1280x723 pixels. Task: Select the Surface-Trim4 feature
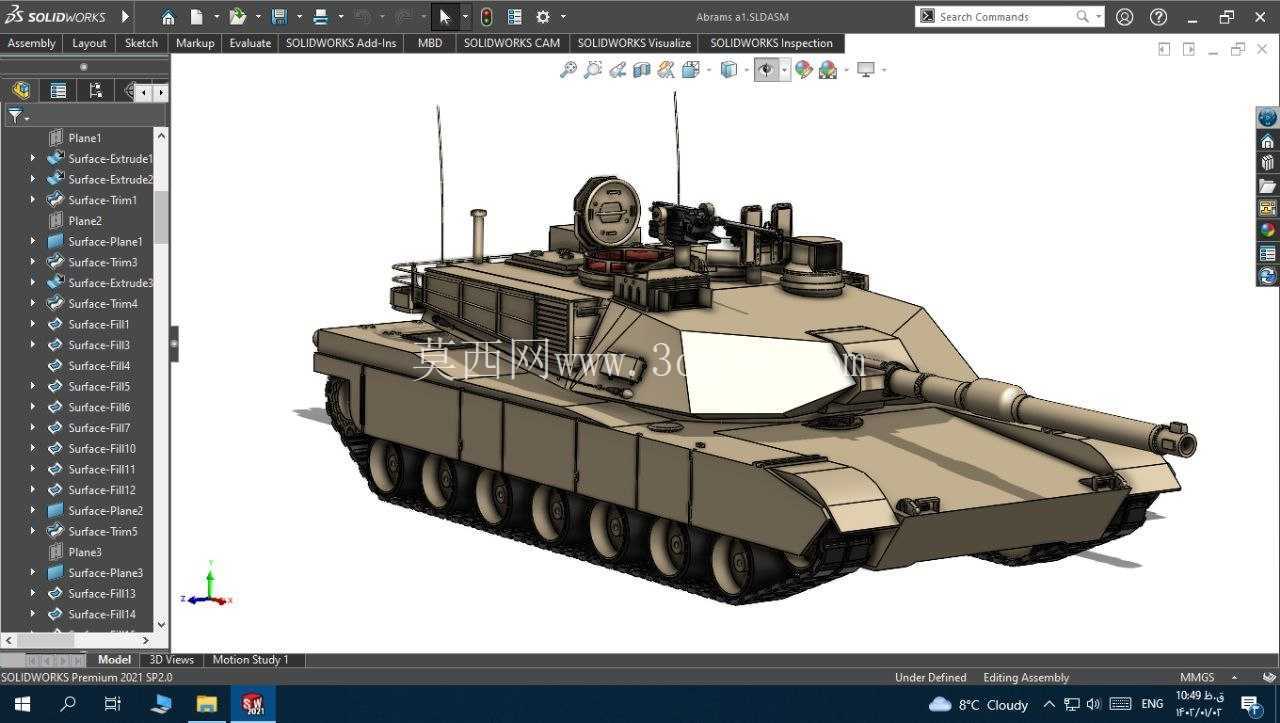(102, 303)
